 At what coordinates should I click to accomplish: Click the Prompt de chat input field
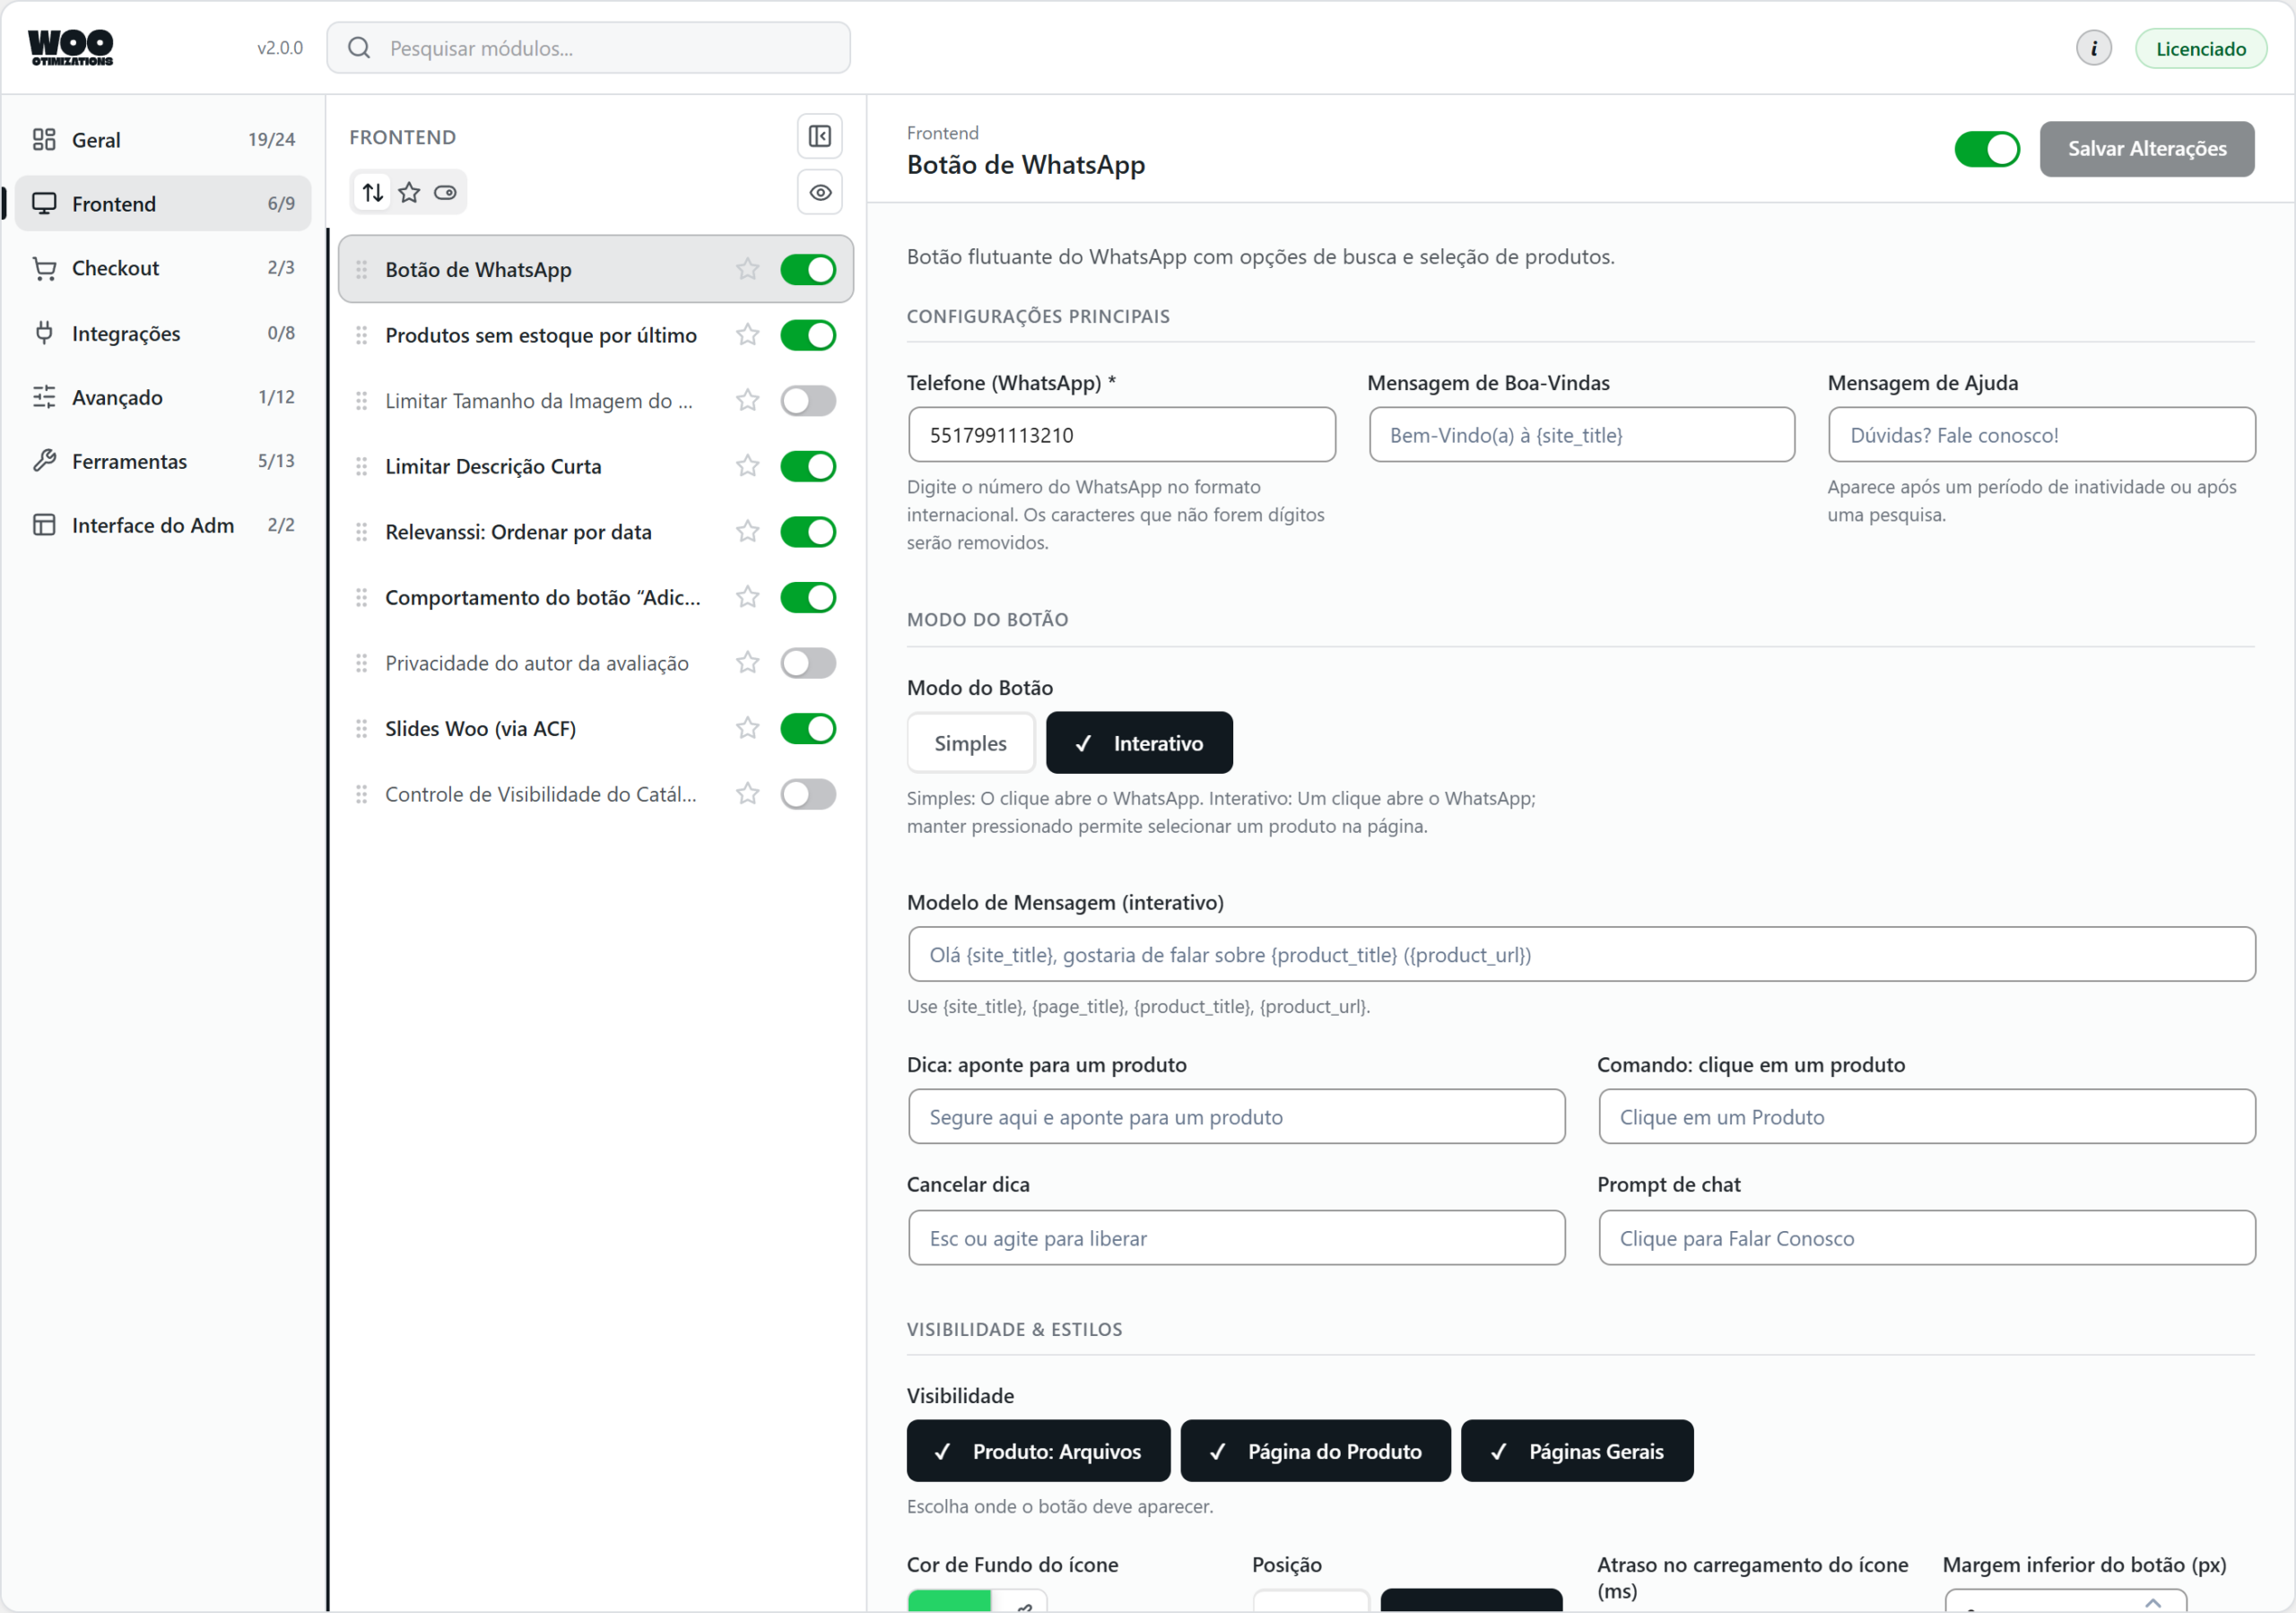tap(1926, 1238)
